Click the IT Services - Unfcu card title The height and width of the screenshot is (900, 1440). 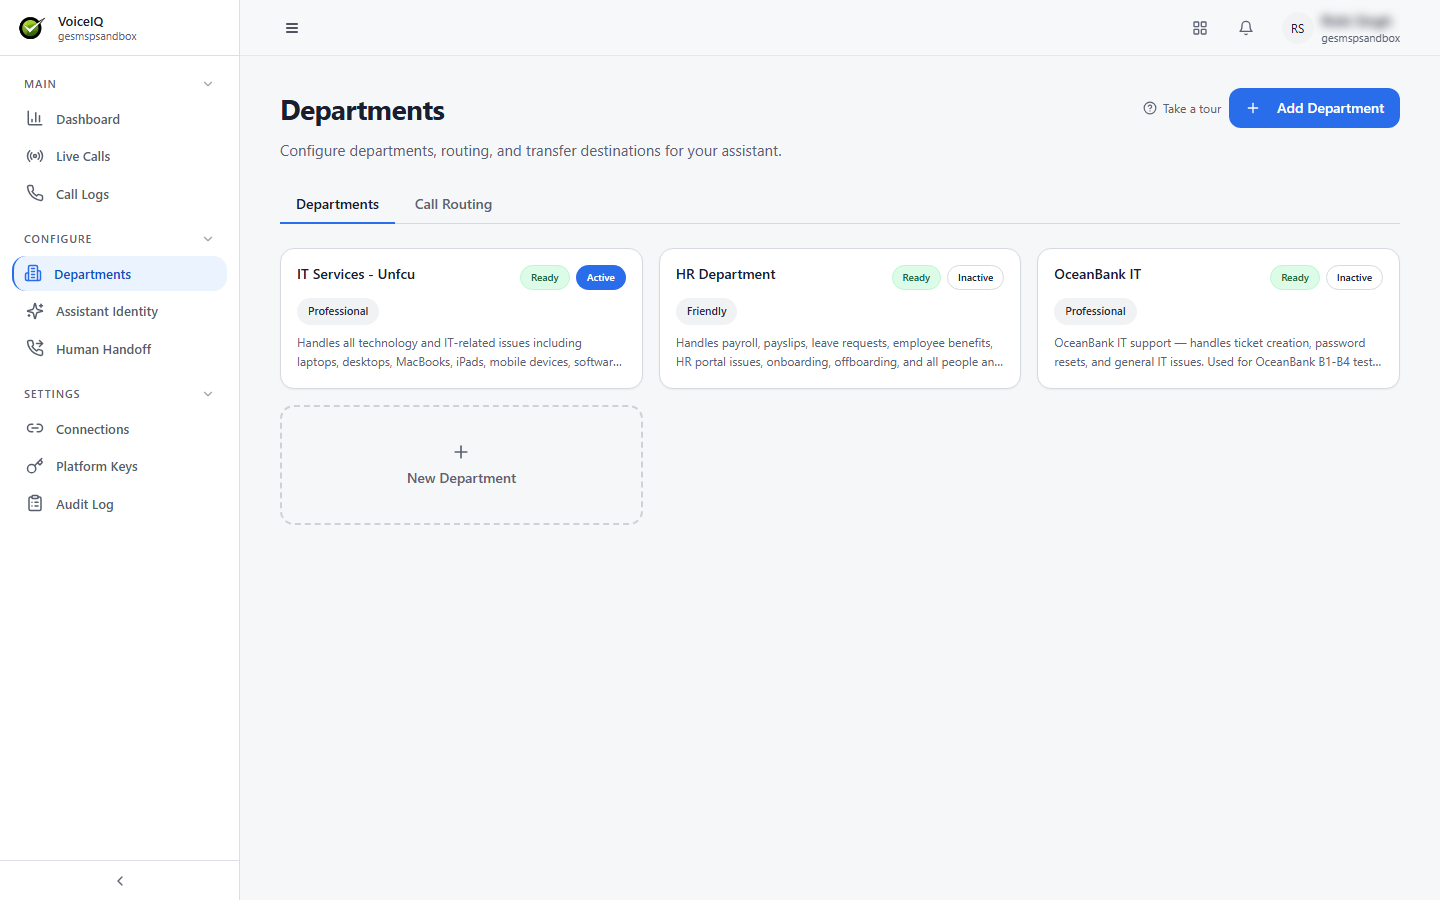(x=356, y=274)
